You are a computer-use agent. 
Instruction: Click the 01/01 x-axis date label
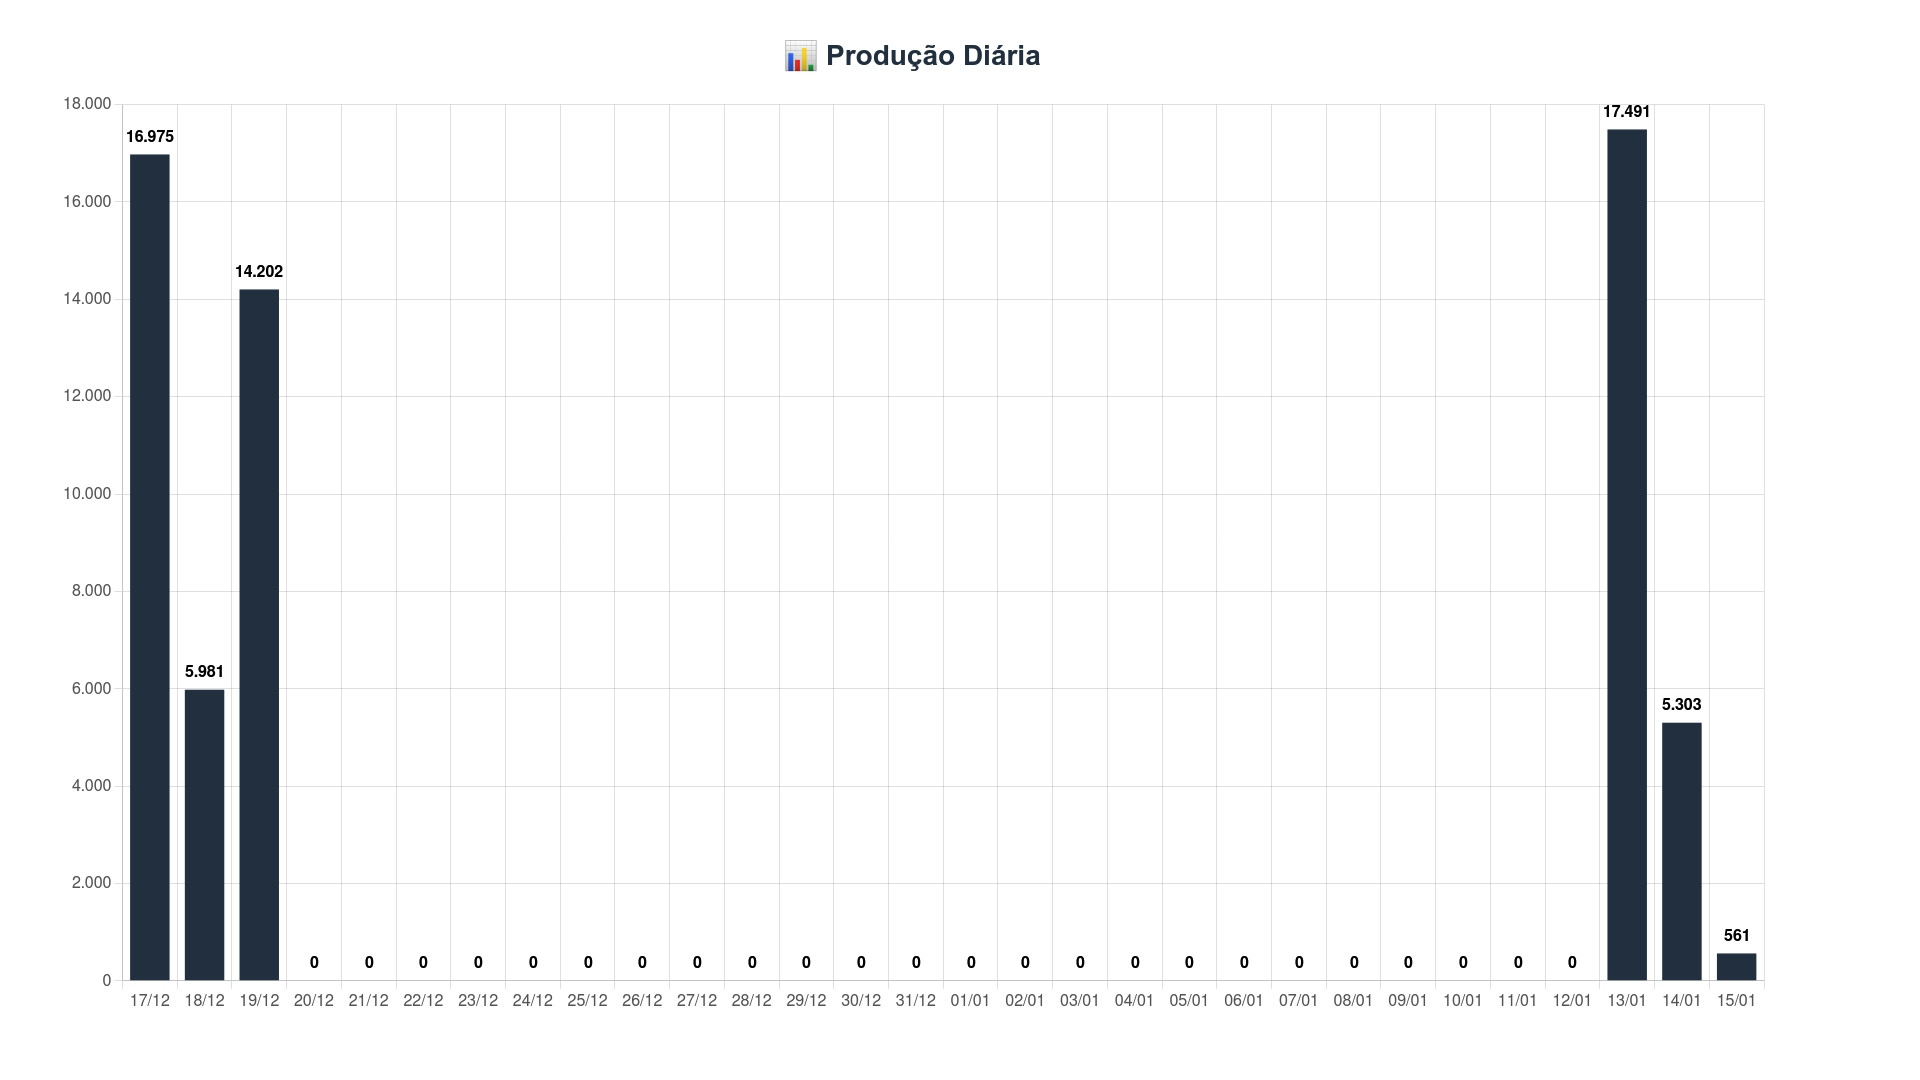point(970,1001)
